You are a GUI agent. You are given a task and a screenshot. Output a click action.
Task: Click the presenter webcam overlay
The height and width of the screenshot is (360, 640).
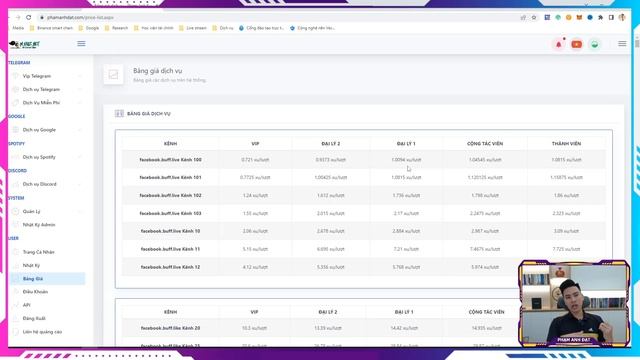tap(574, 304)
